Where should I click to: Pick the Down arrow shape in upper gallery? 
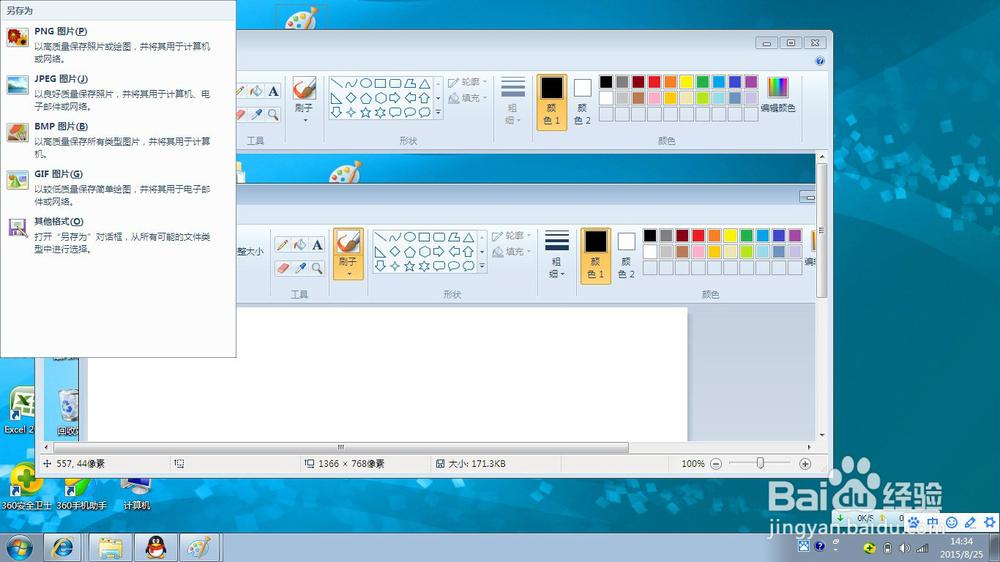[336, 112]
